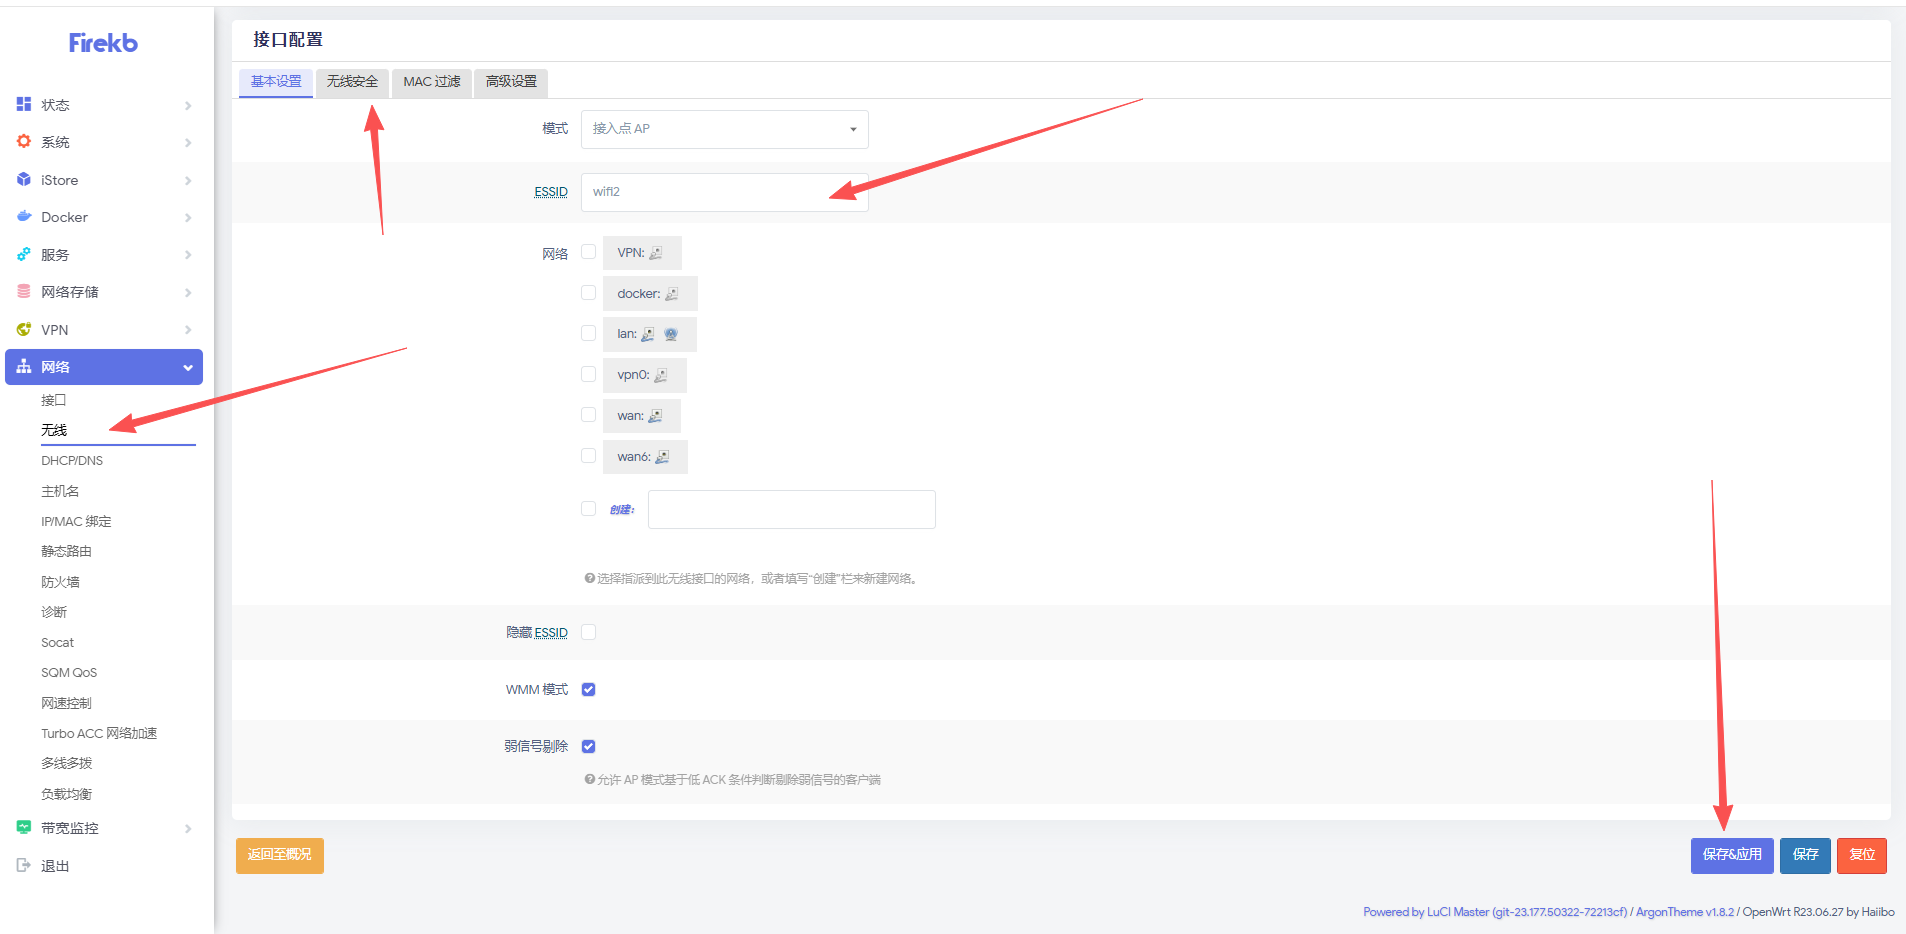Switch to the 基本设置 tab
1906x934 pixels.
coord(276,82)
